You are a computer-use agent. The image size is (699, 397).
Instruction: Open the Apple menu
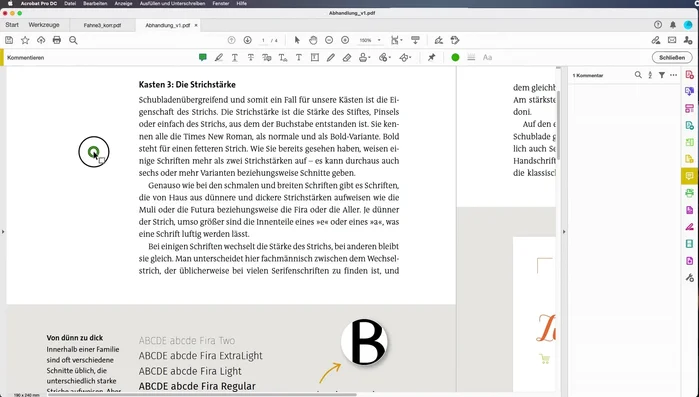(10, 3)
